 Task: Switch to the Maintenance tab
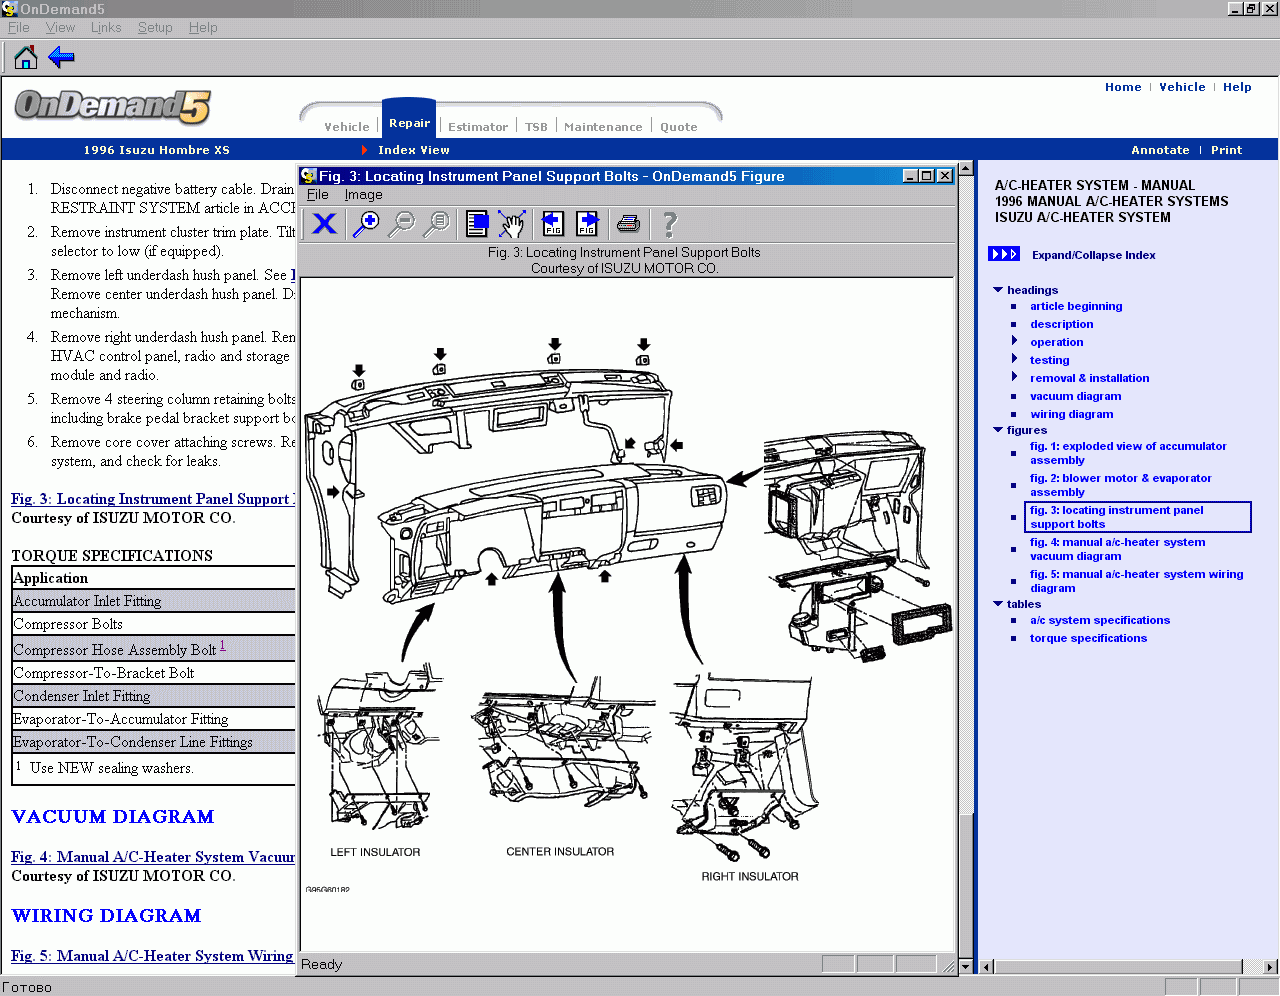(x=603, y=127)
